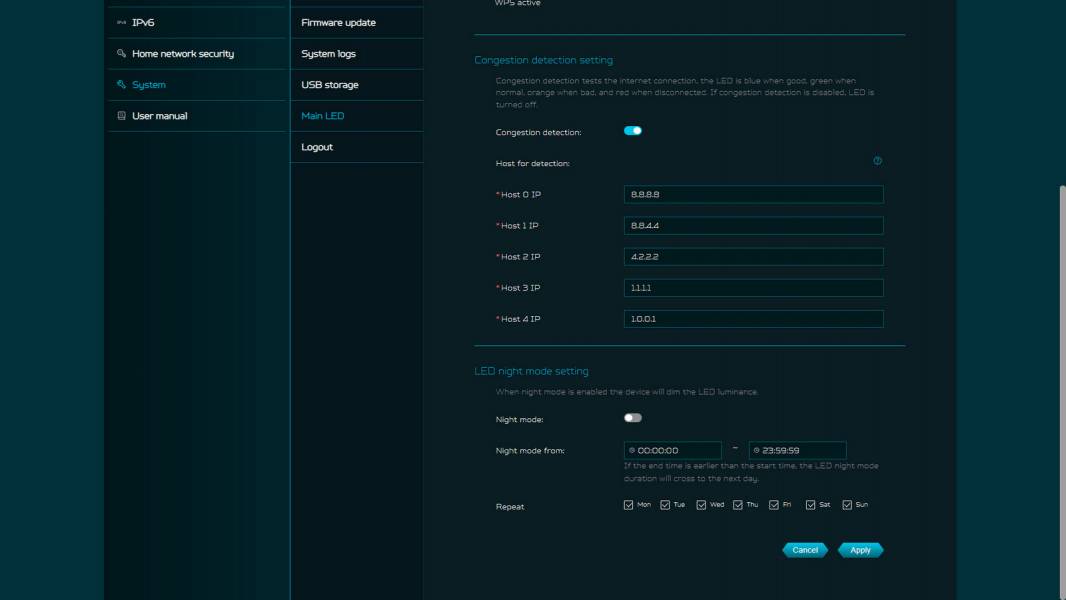1066x600 pixels.
Task: Open the Firmware update page
Action: 338,22
